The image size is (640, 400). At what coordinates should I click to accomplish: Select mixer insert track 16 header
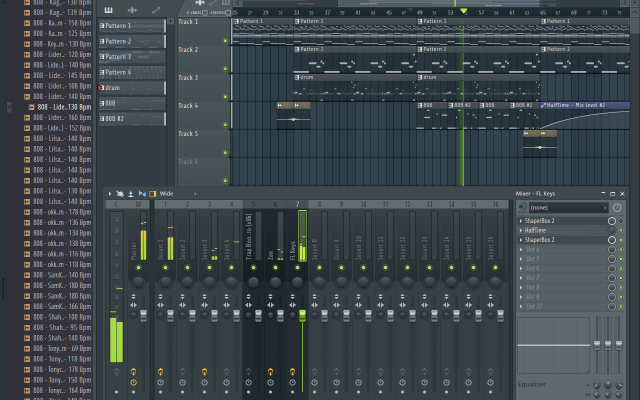pos(496,204)
